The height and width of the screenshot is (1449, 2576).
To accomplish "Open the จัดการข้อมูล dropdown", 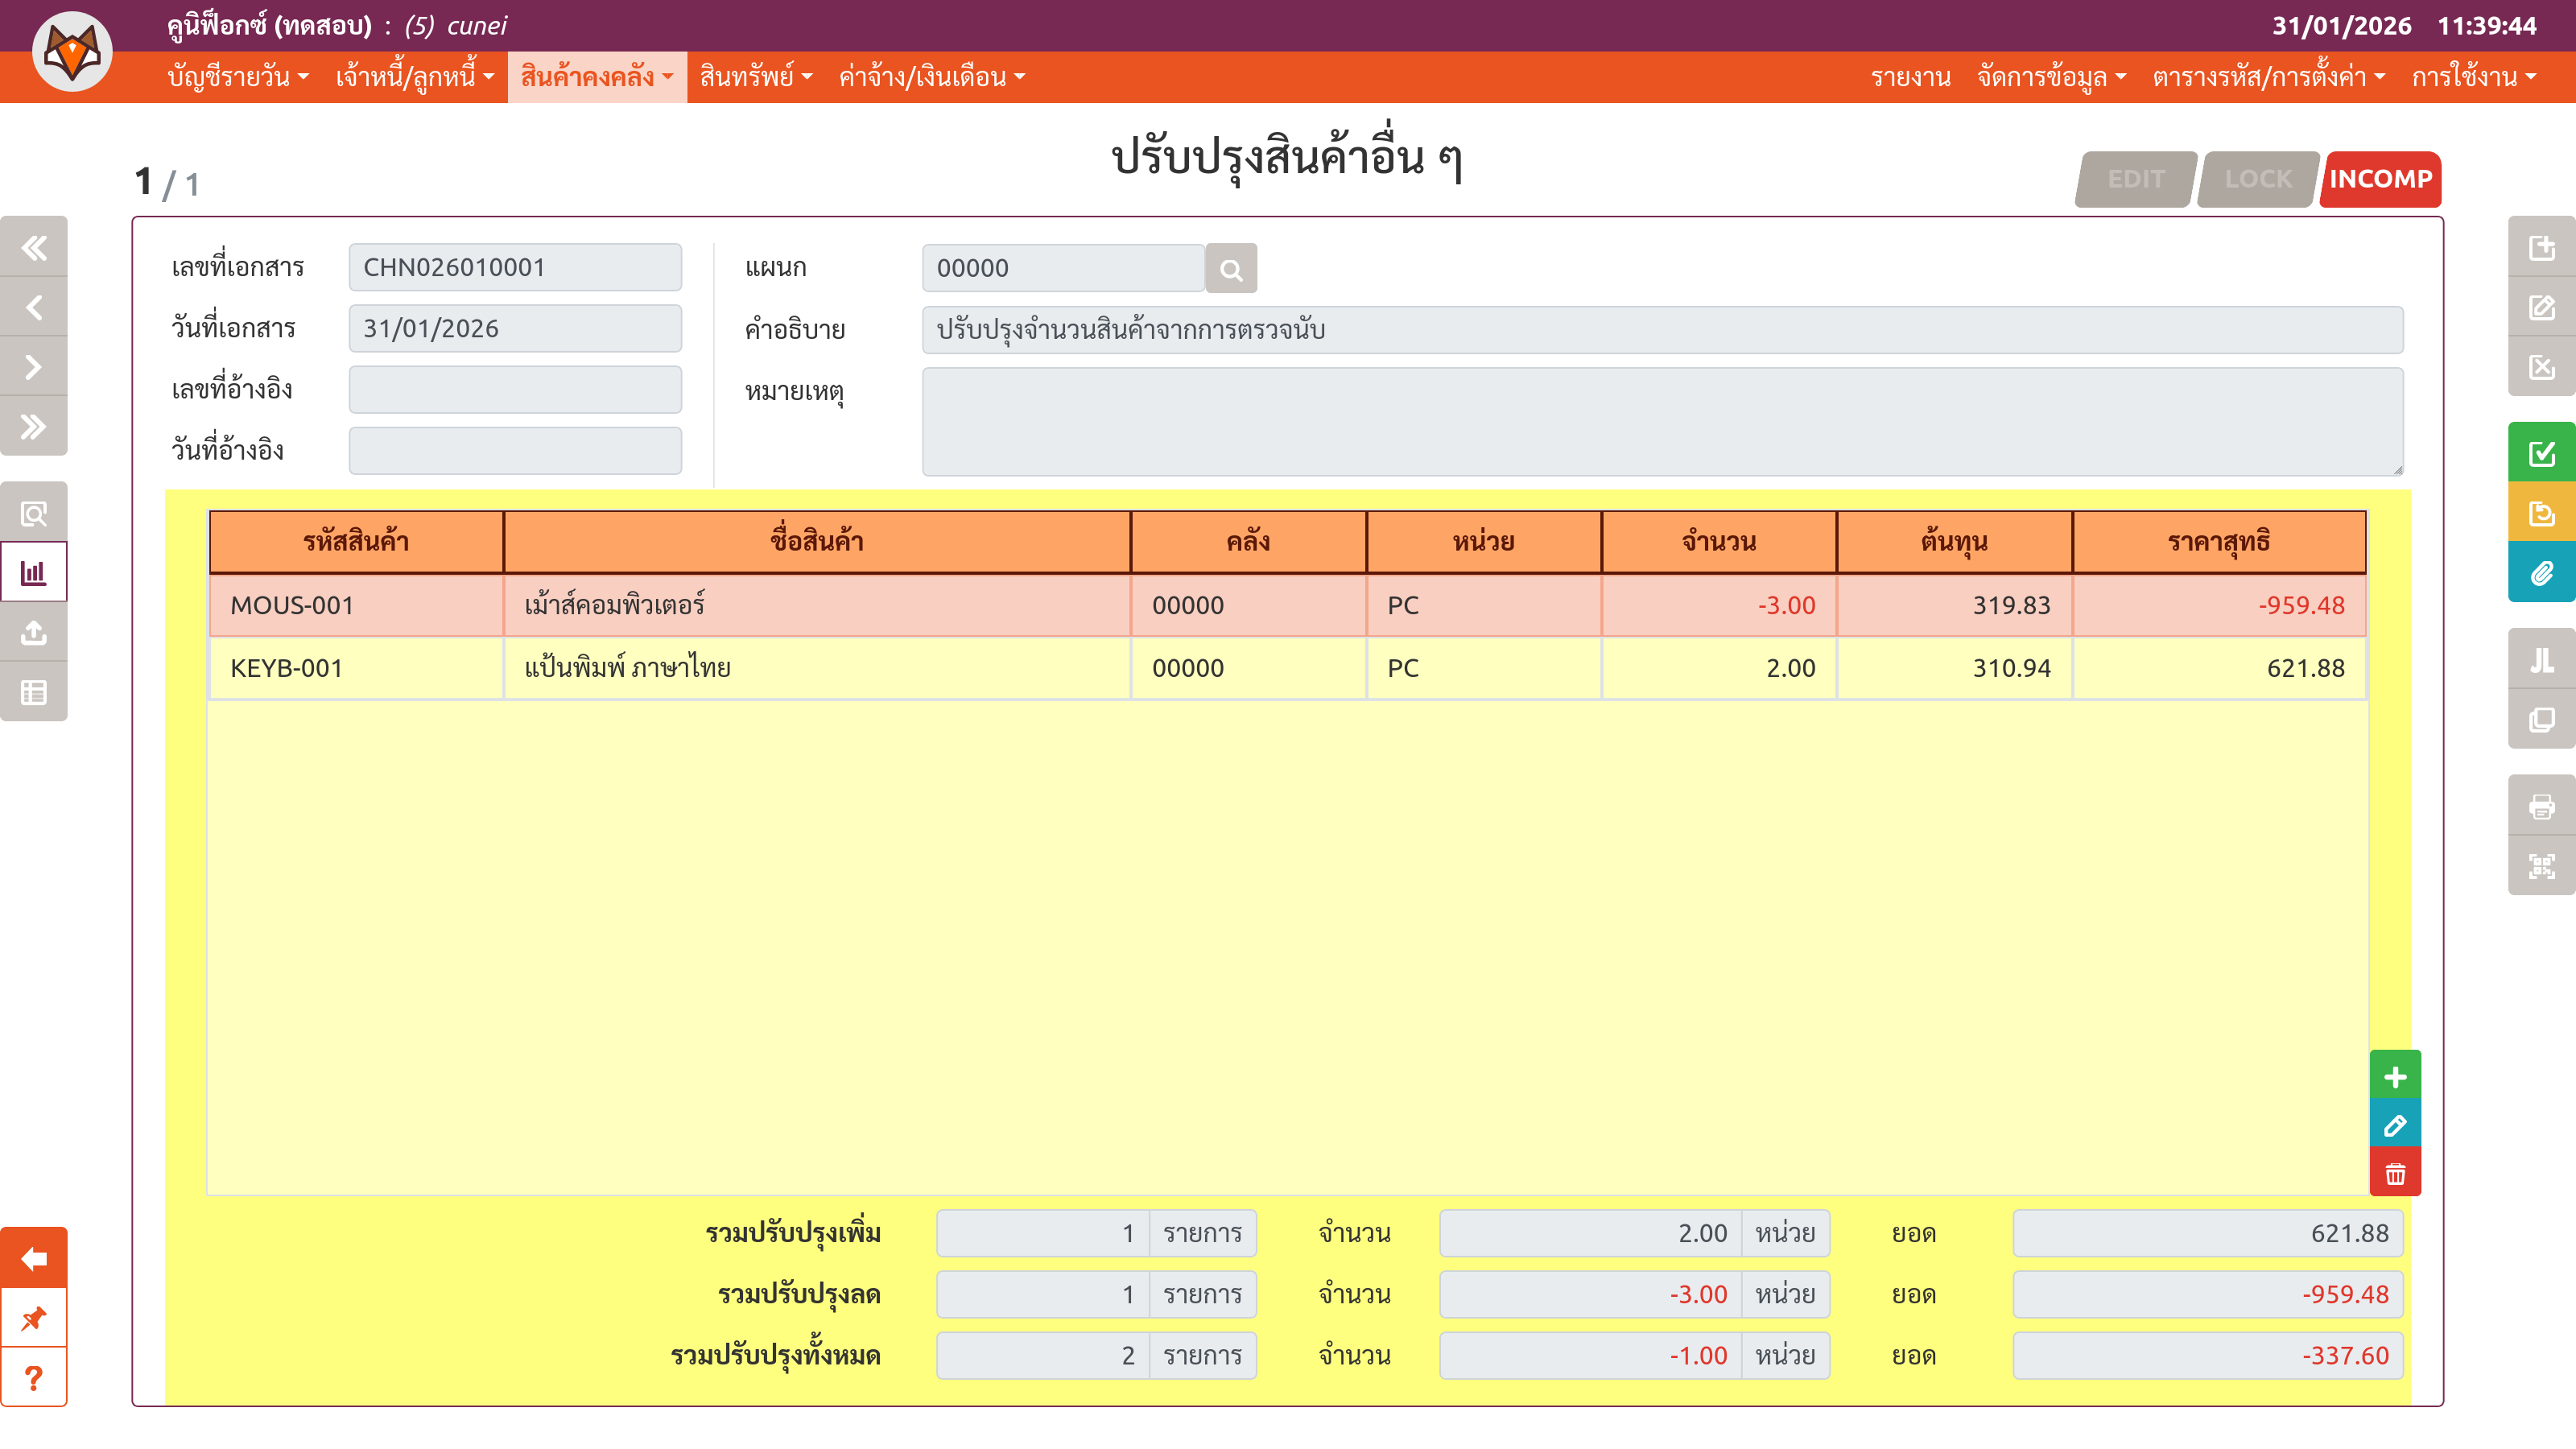I will point(2050,77).
